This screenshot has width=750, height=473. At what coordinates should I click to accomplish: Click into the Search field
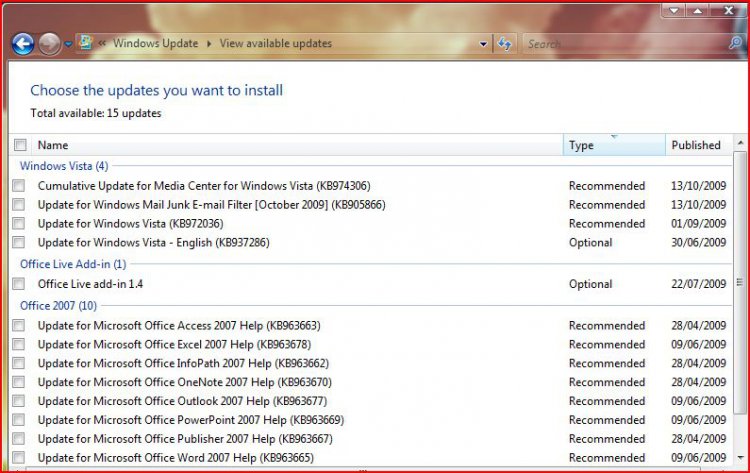point(624,44)
